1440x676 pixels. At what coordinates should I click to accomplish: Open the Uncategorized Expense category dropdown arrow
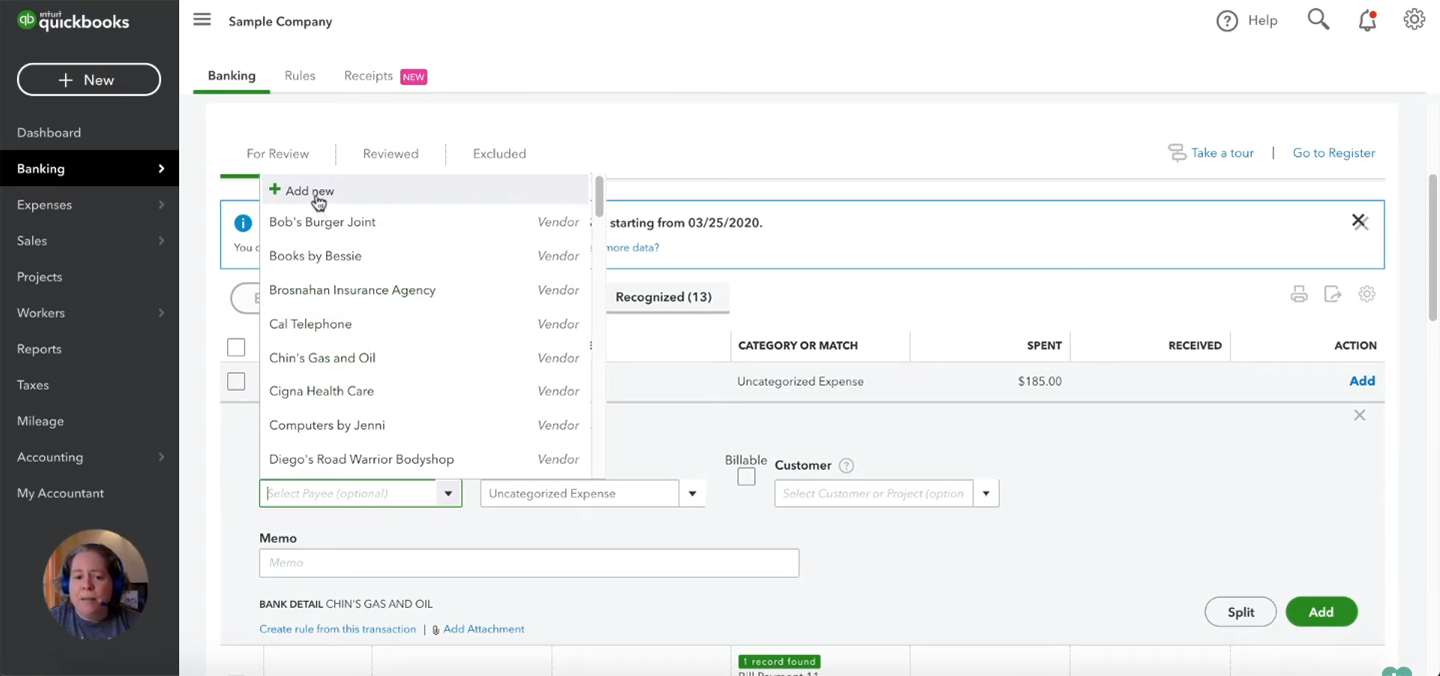coord(692,493)
